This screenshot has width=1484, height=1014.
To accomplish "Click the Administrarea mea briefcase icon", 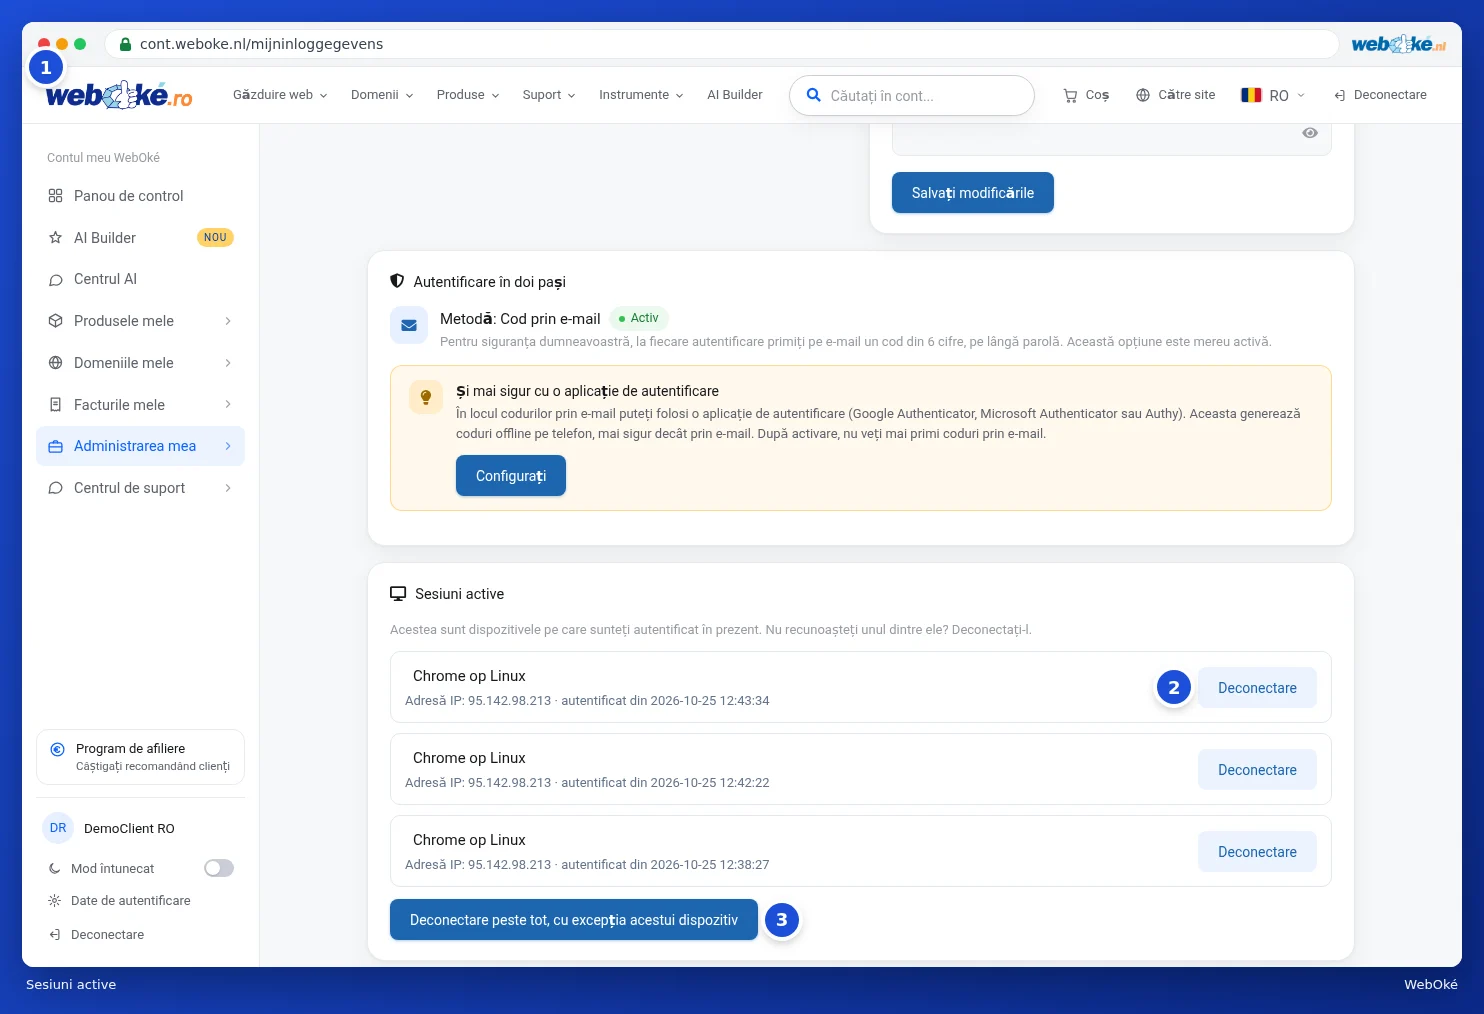I will coord(56,447).
